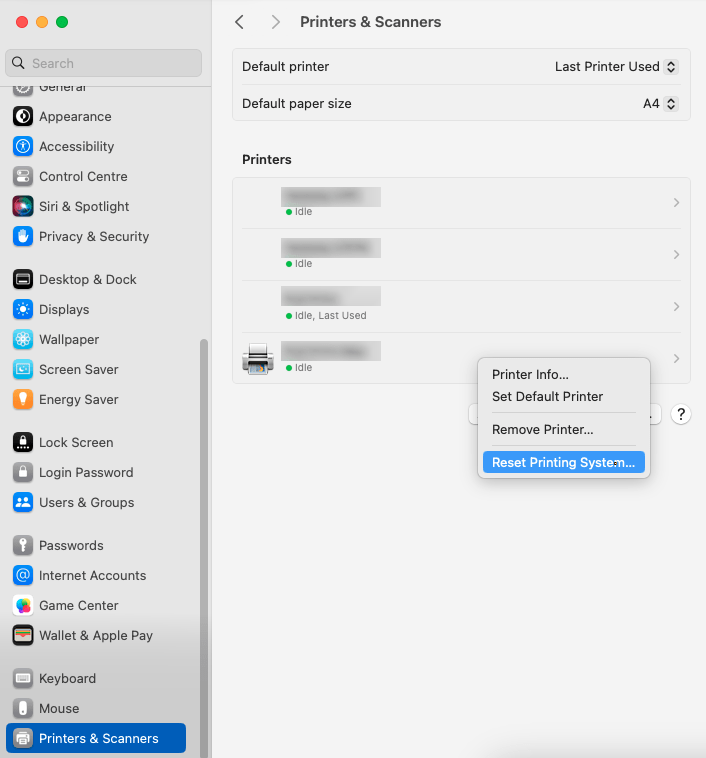Select the Wallpaper sidebar label
Screen dimensions: 706x758
point(69,339)
